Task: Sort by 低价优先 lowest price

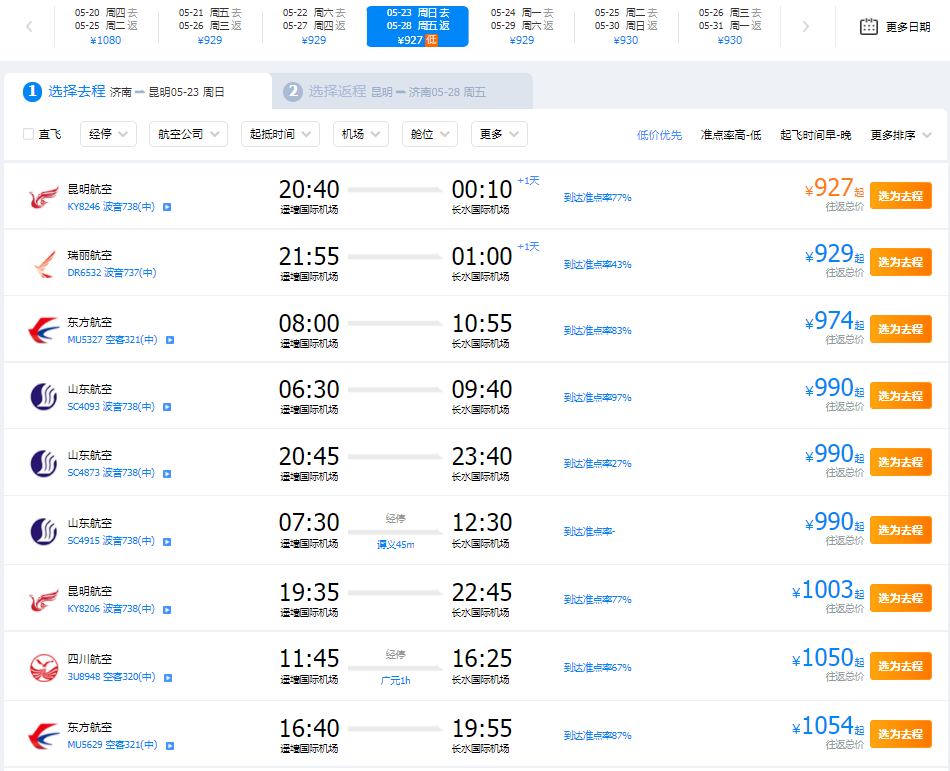Action: [x=659, y=135]
